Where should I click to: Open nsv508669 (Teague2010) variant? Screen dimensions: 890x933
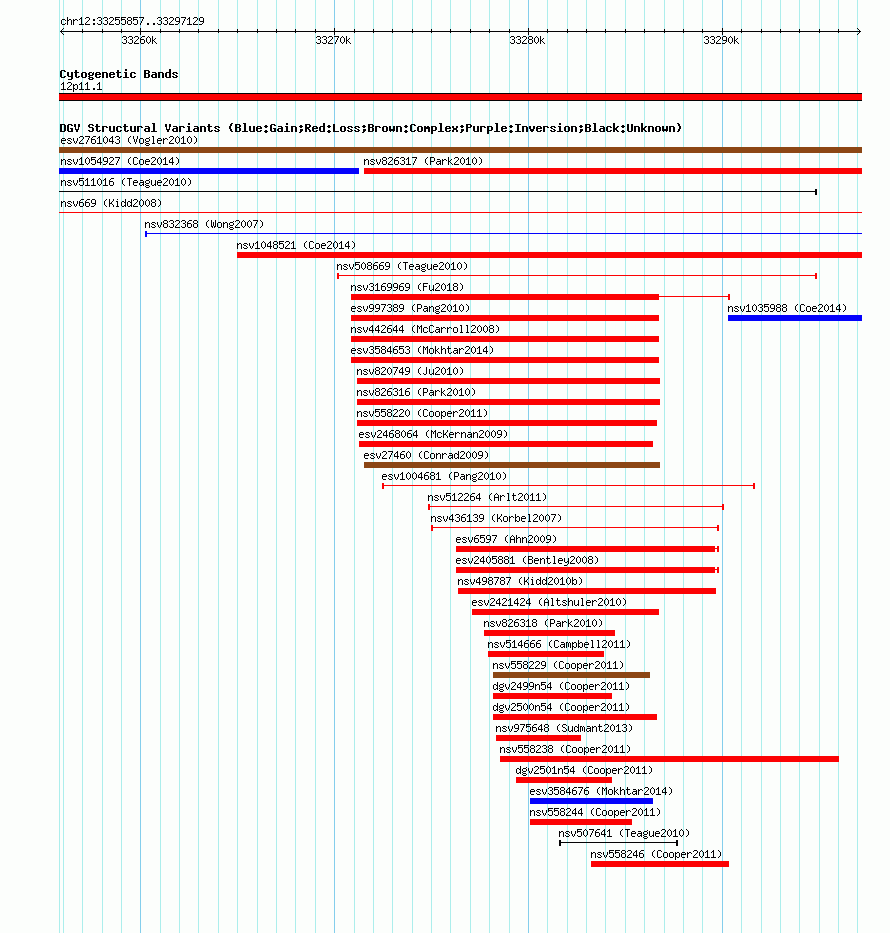[x=402, y=267]
